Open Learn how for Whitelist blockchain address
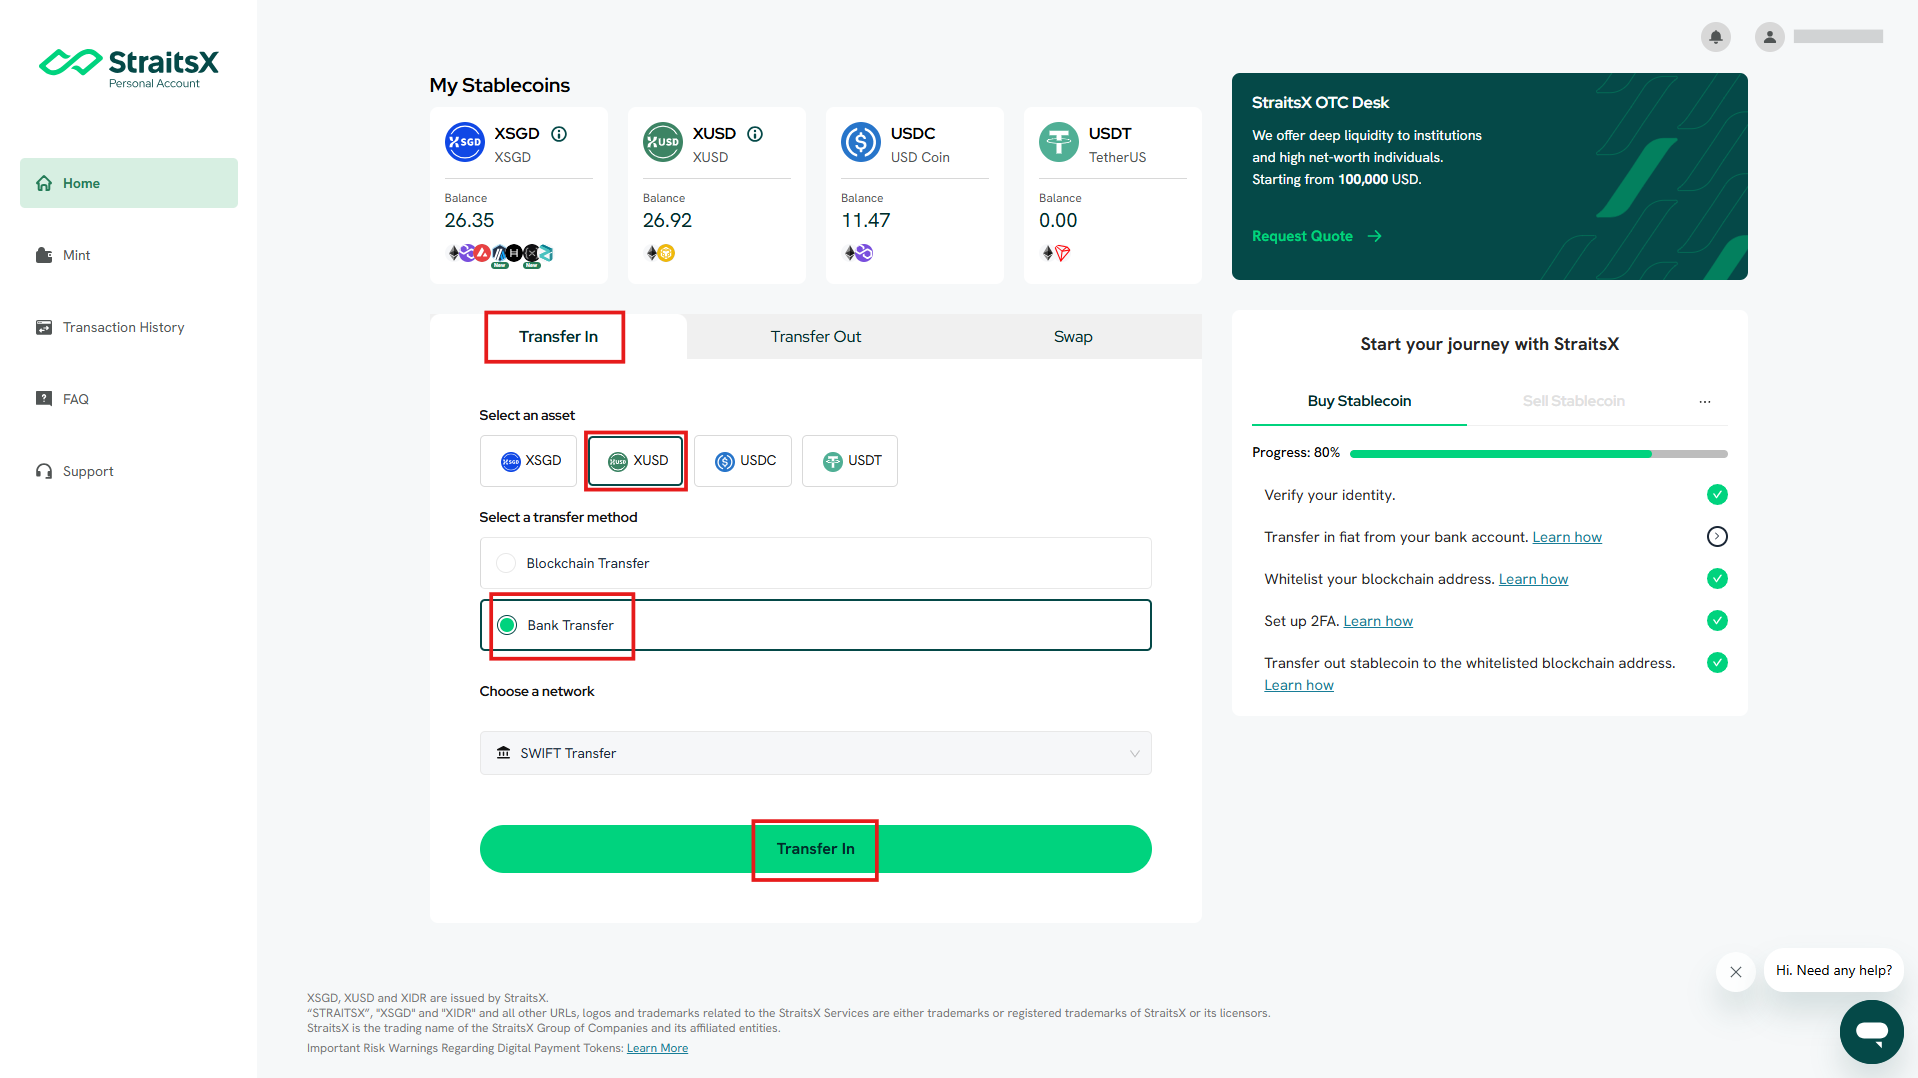This screenshot has height=1078, width=1918. [1533, 579]
